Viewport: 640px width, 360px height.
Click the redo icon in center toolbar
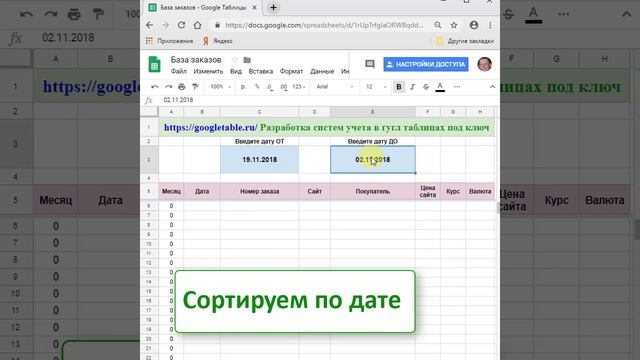point(168,87)
